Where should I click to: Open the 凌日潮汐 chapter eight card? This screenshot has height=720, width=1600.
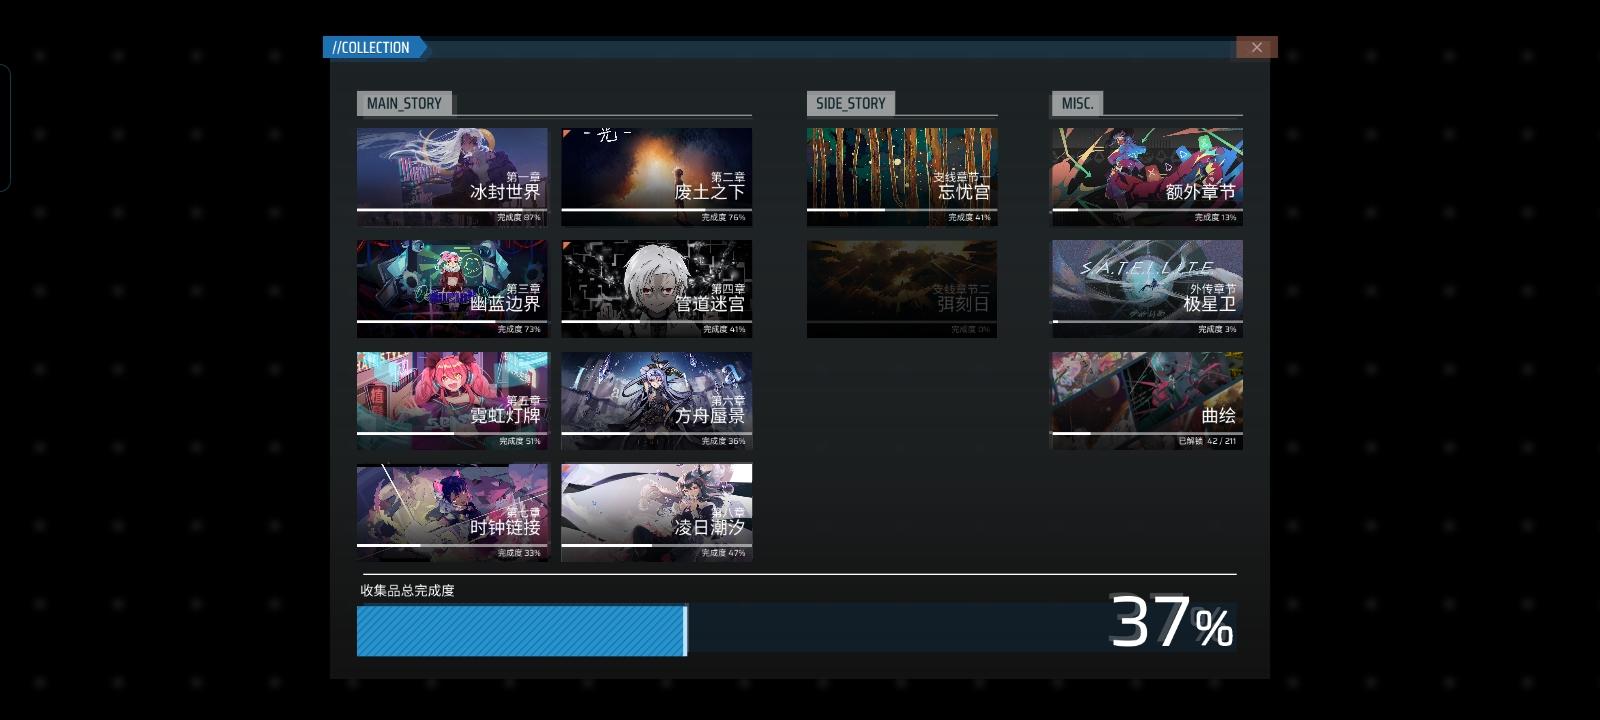point(656,513)
